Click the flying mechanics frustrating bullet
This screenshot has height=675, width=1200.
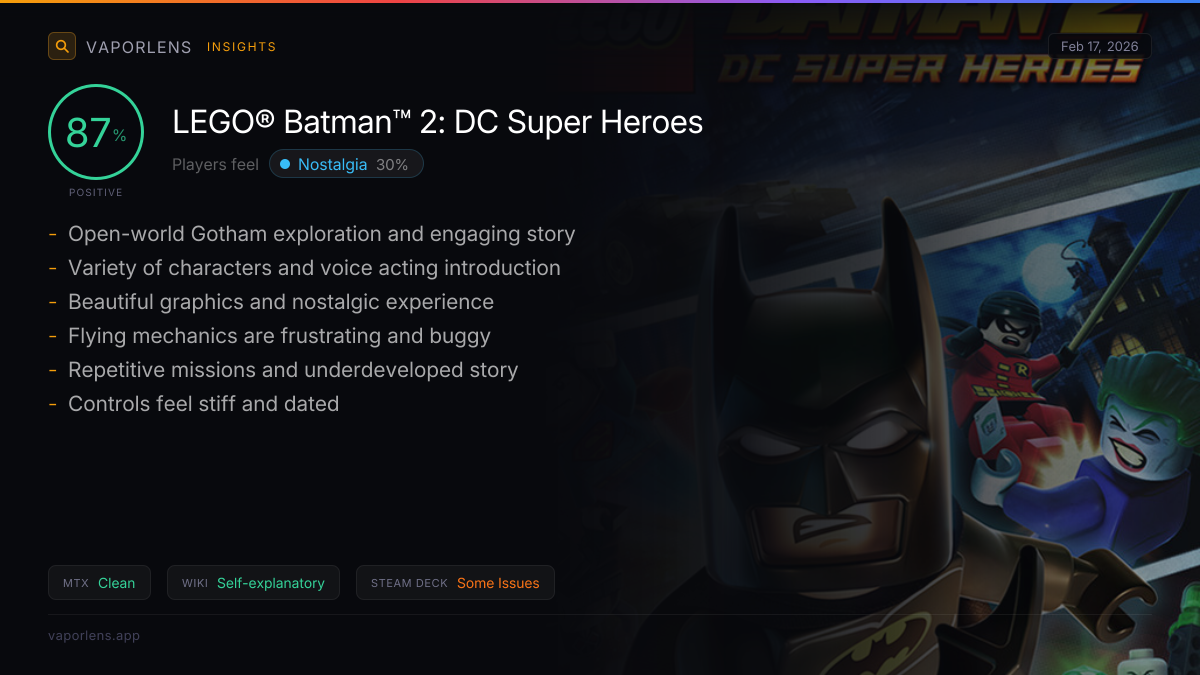pos(279,336)
